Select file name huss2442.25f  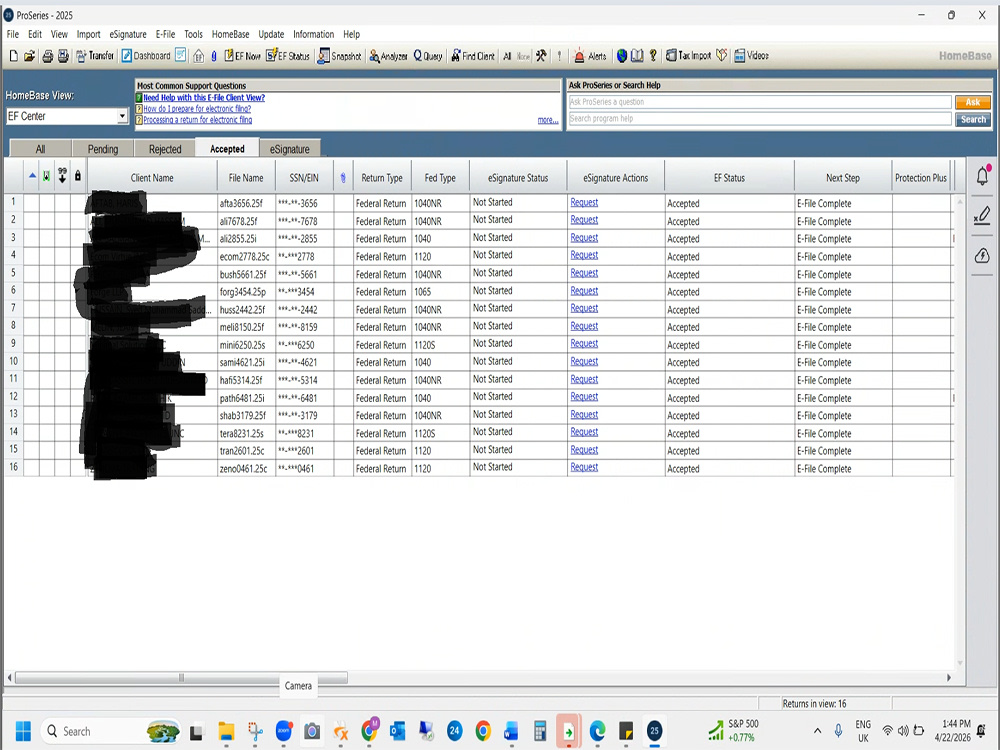[x=242, y=310]
